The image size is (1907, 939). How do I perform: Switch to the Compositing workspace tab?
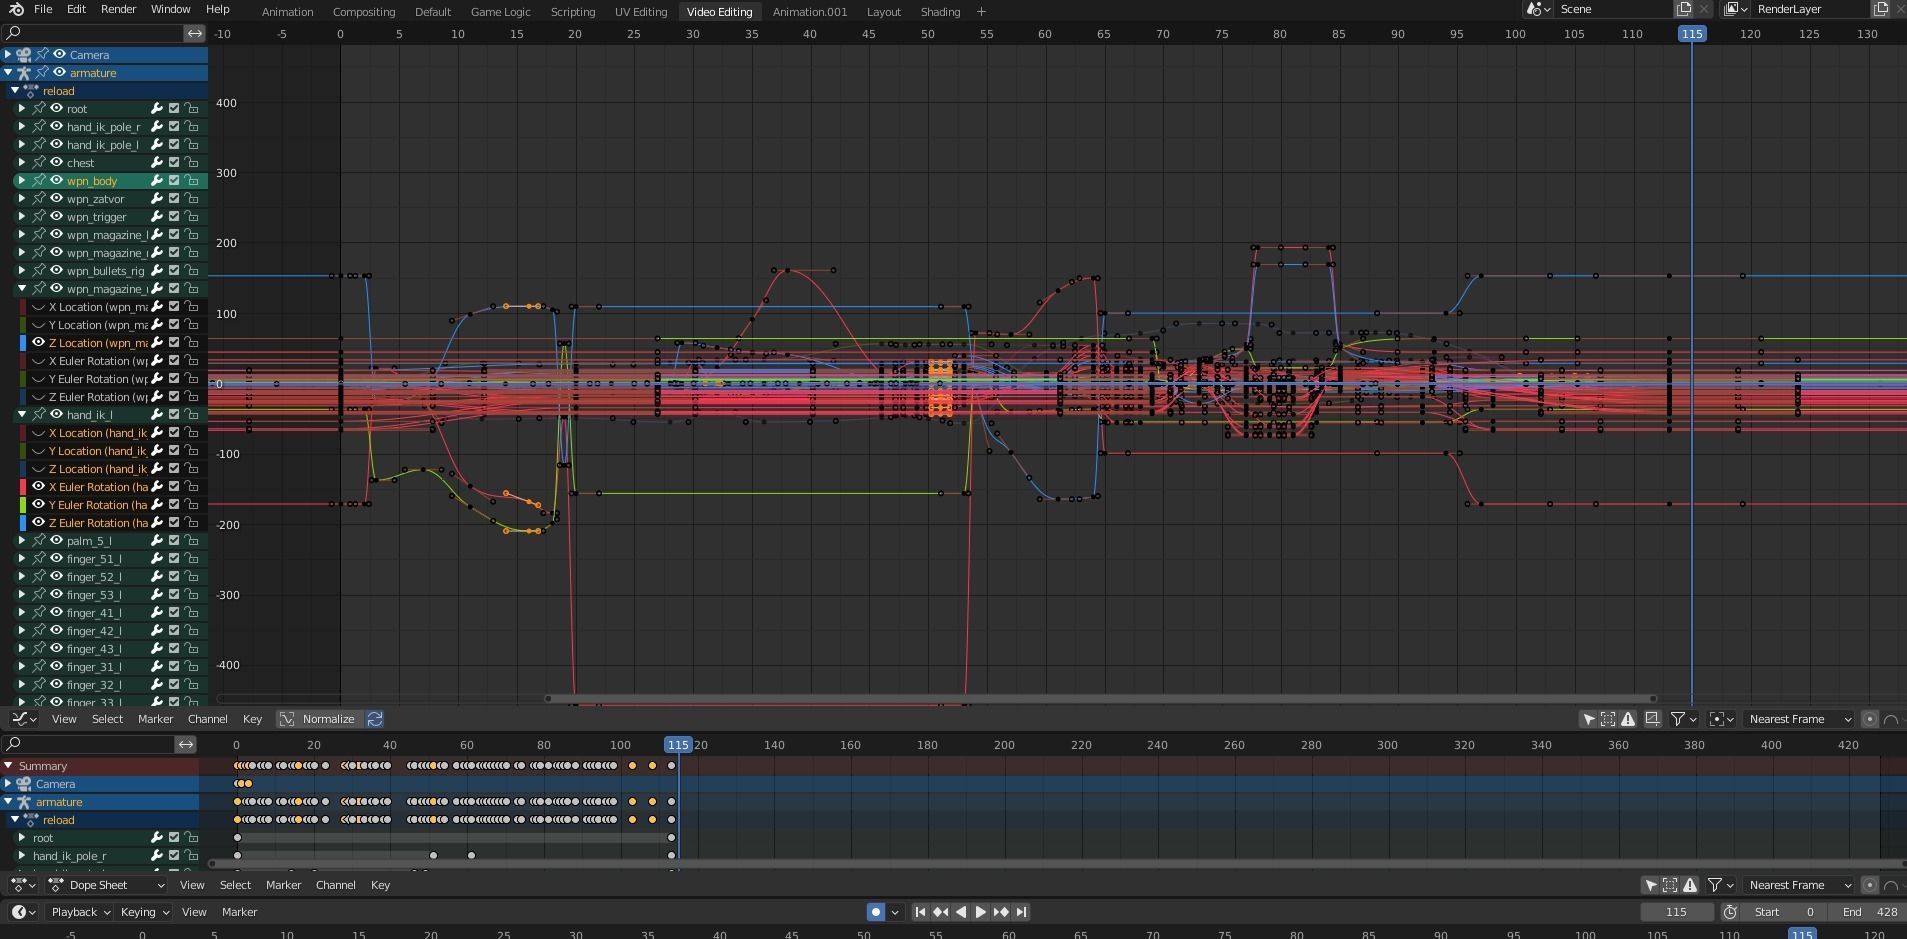364,12
